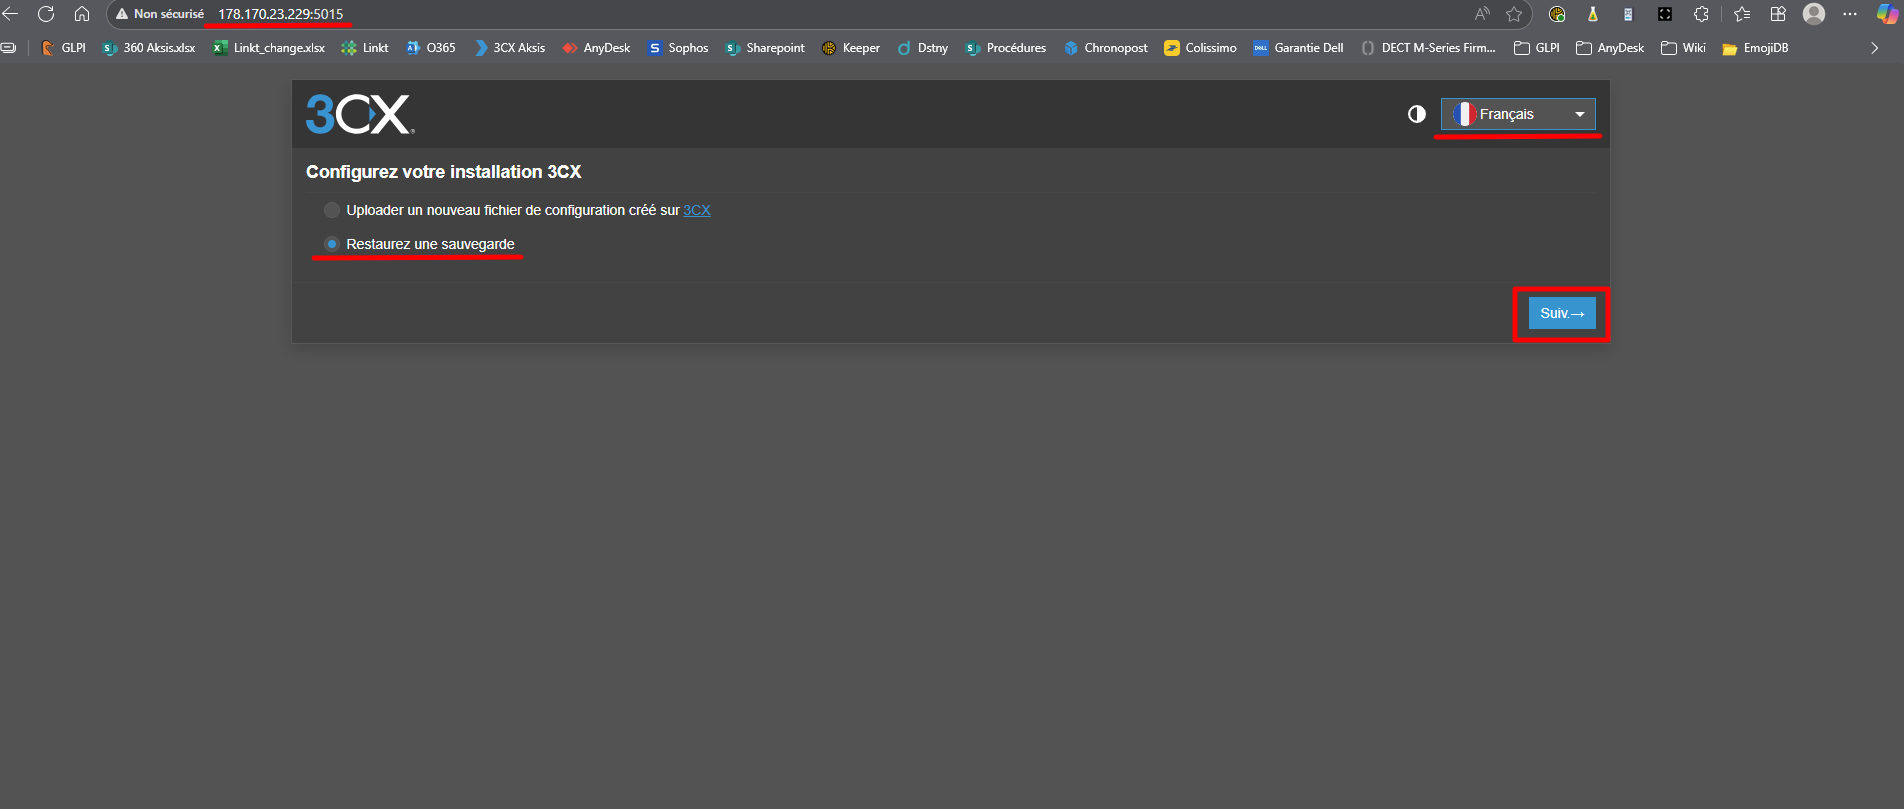Open the Keeper bookmark

pyautogui.click(x=851, y=48)
